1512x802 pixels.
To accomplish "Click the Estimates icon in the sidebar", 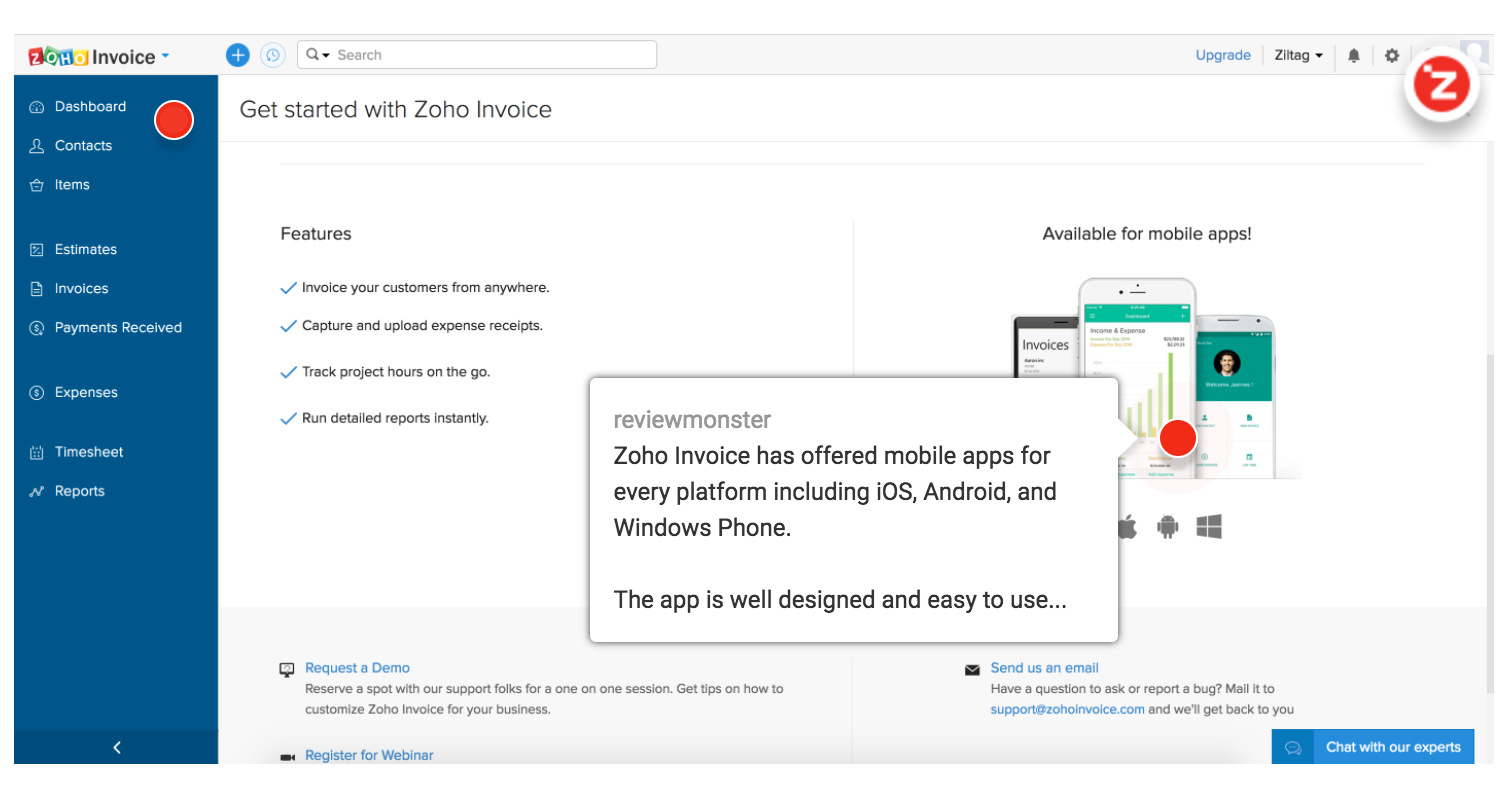I will [x=37, y=250].
